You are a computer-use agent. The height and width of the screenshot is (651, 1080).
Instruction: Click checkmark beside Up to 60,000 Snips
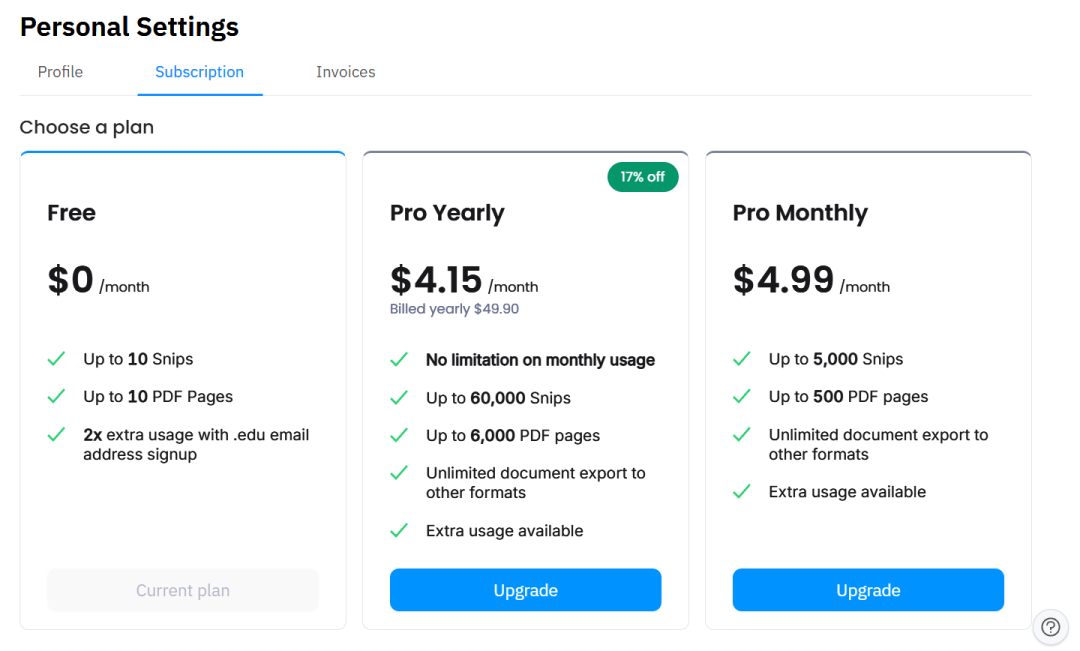[399, 398]
